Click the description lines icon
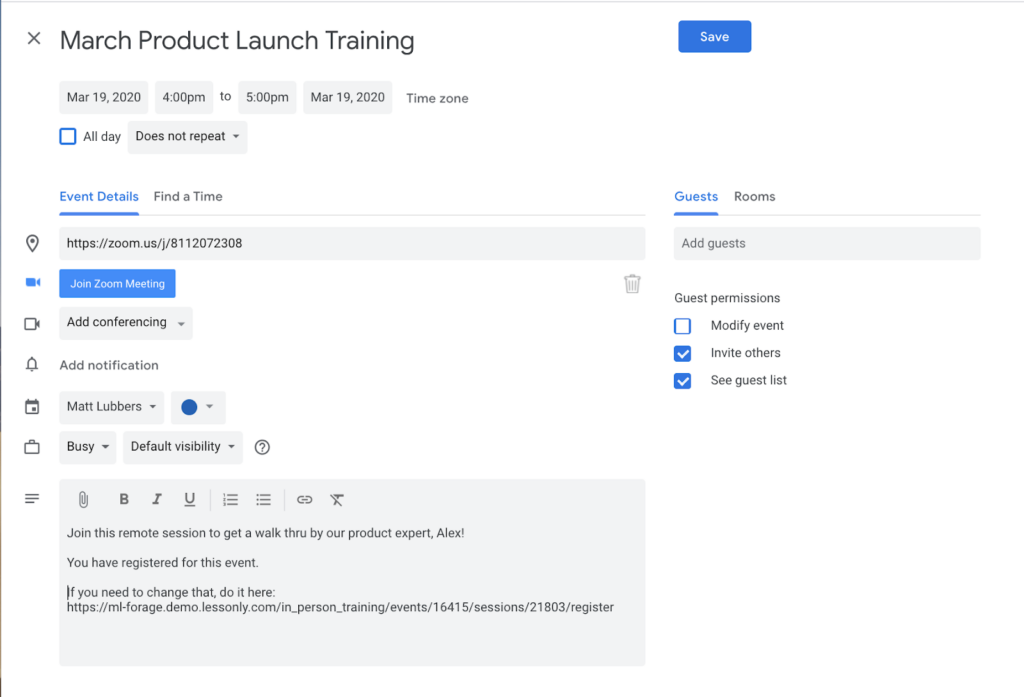The height and width of the screenshot is (697, 1024). [x=32, y=499]
